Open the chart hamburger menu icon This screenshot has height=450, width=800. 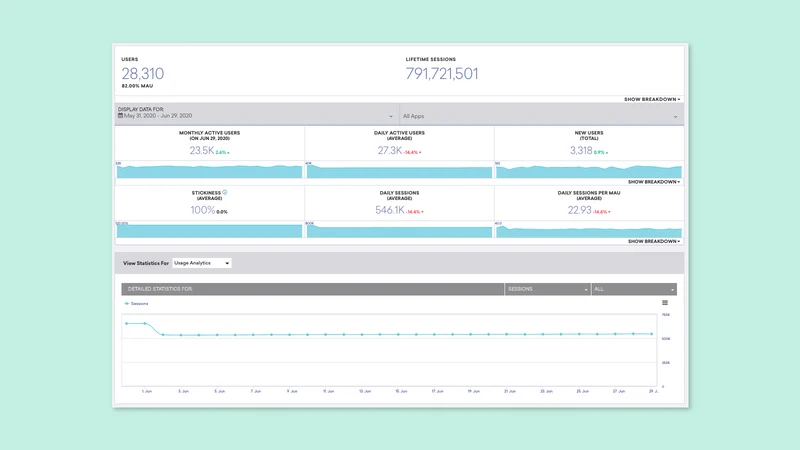point(665,303)
